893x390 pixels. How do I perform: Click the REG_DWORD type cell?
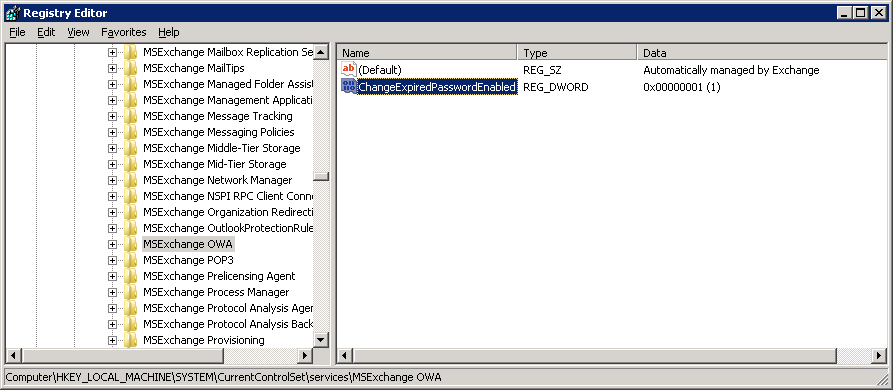point(555,87)
